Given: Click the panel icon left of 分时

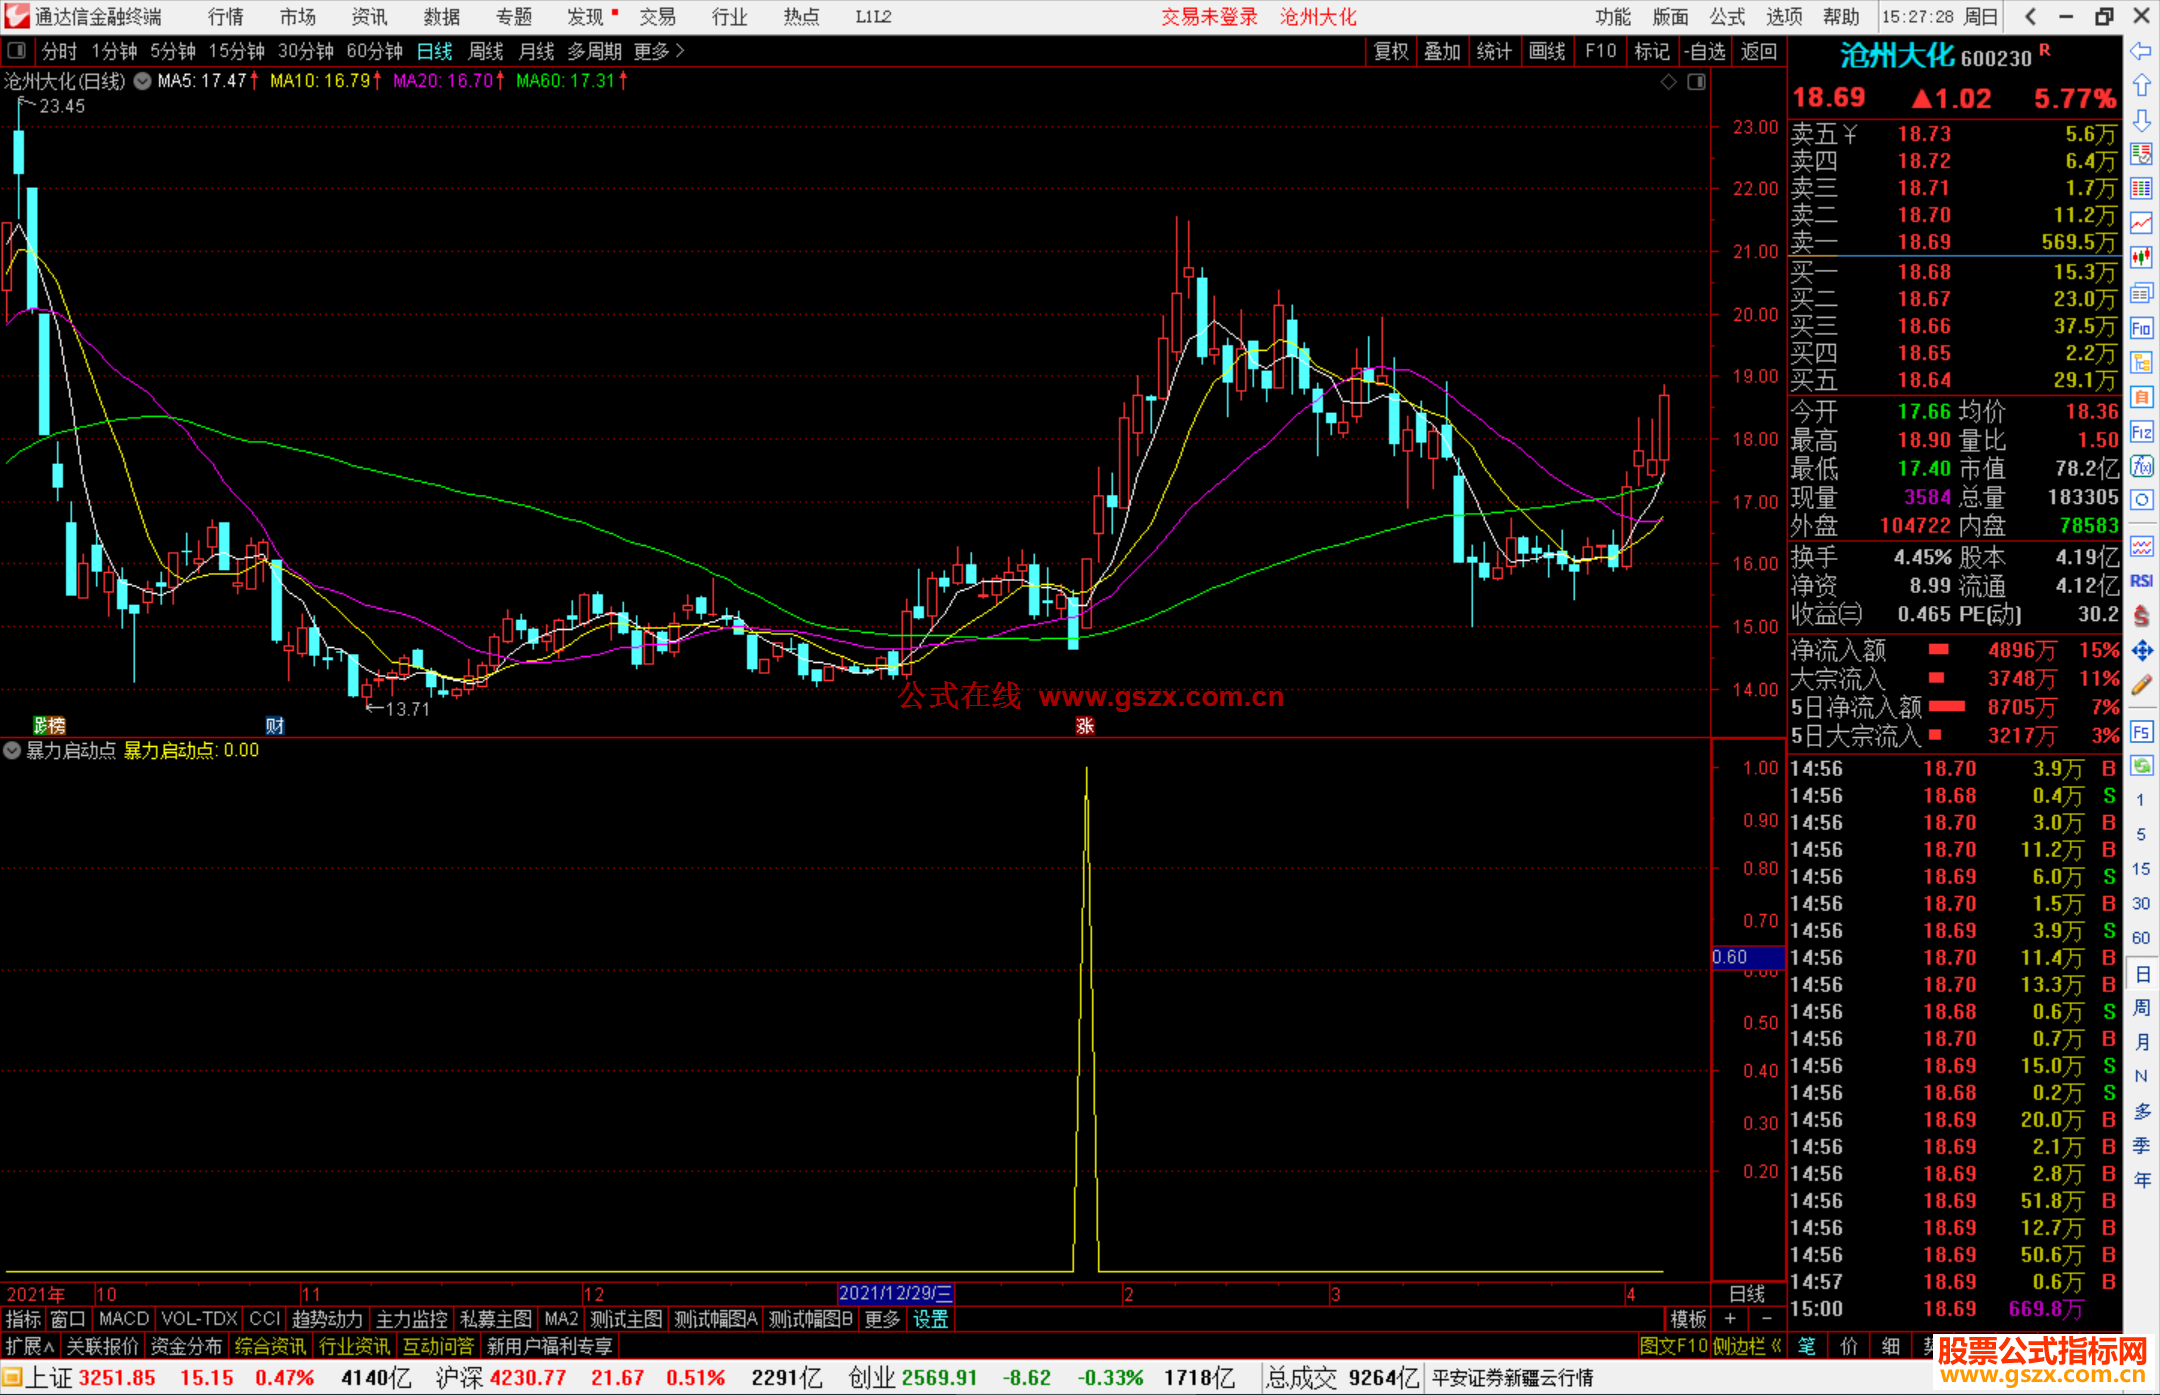Looking at the screenshot, I should coord(17,51).
